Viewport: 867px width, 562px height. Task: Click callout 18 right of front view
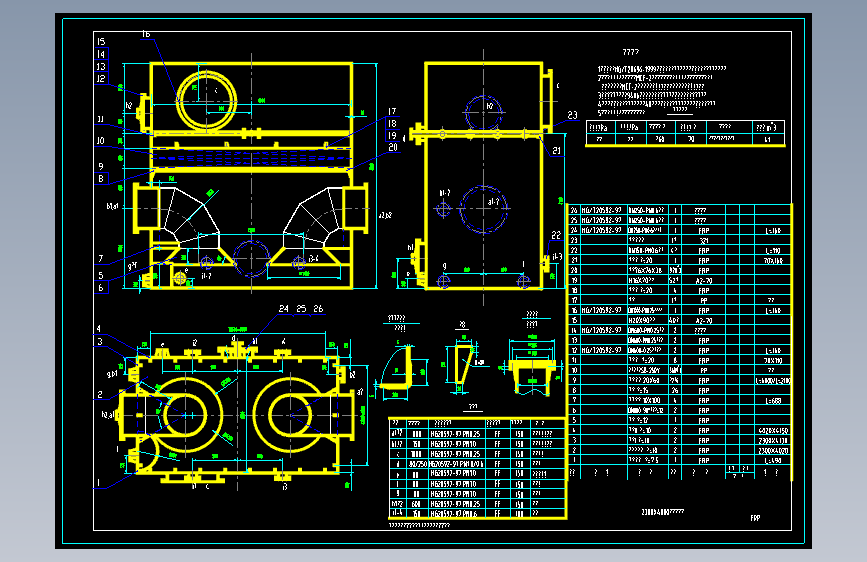click(x=392, y=124)
